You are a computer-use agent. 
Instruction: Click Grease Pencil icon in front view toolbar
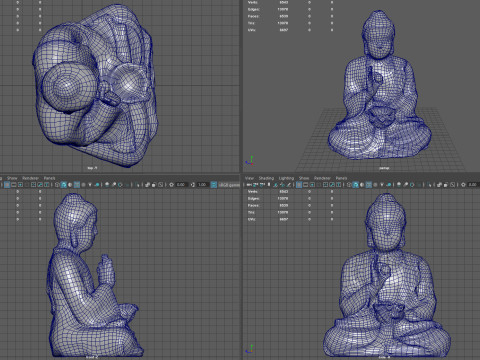click(x=289, y=184)
